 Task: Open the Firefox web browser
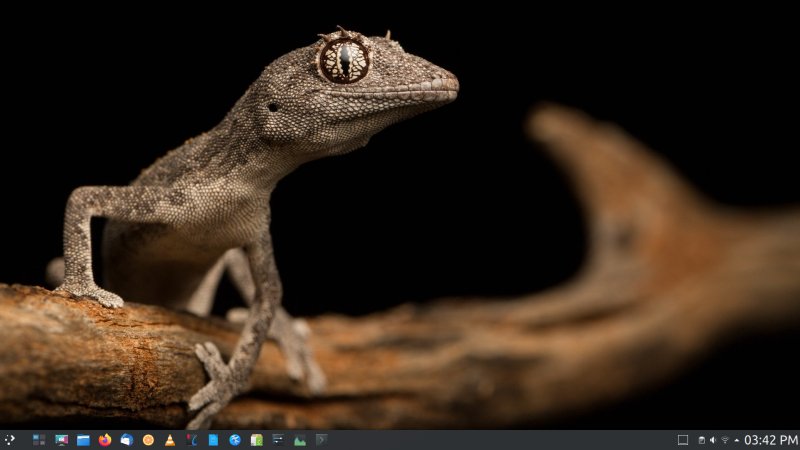pos(105,440)
